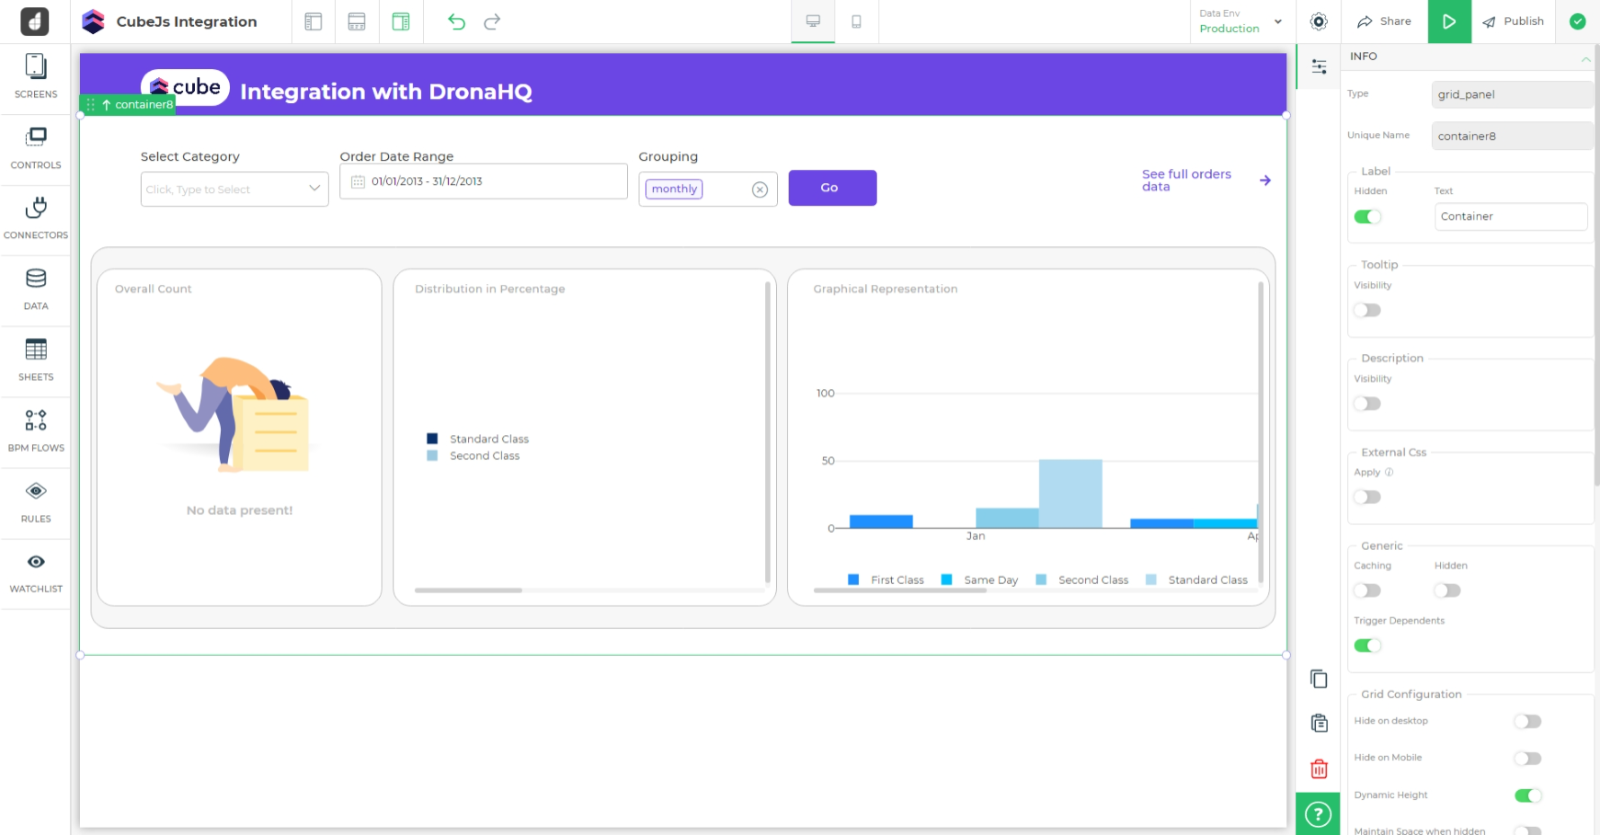Toggle off the Label Hidden switch

[1367, 217]
